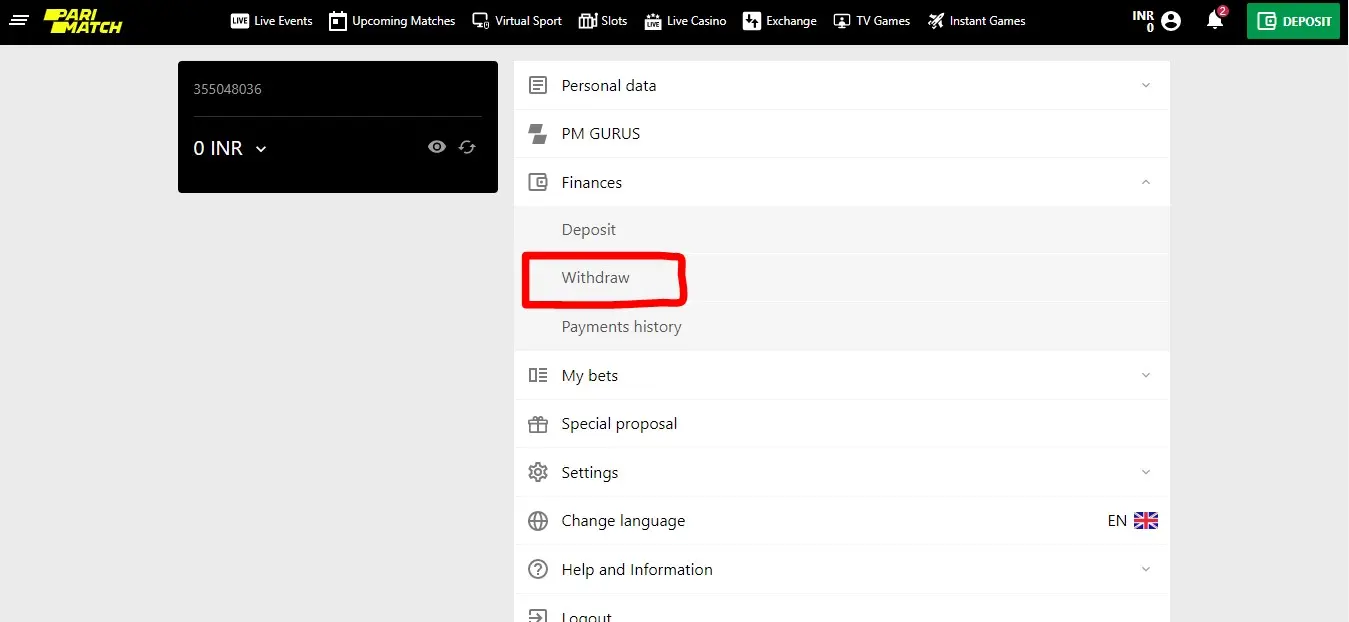This screenshot has height=622, width=1349.
Task: Click the Change language globe icon
Action: click(x=538, y=521)
